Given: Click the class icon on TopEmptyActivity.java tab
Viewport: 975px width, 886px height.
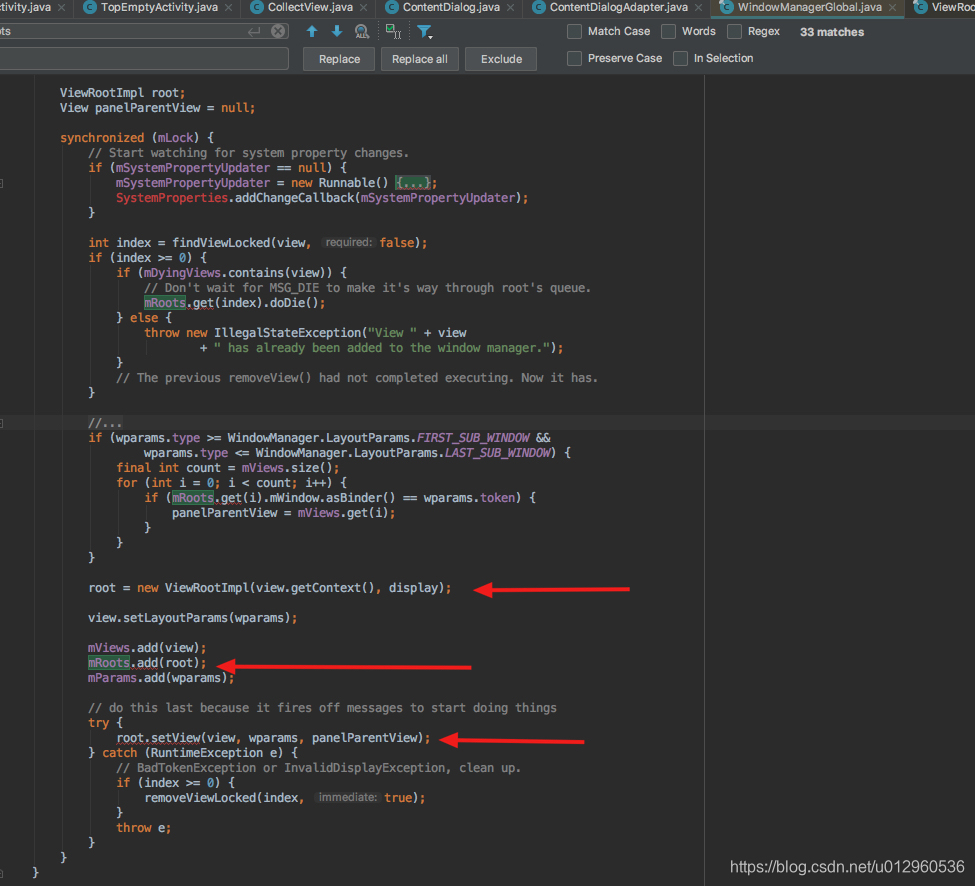Looking at the screenshot, I should 90,7.
